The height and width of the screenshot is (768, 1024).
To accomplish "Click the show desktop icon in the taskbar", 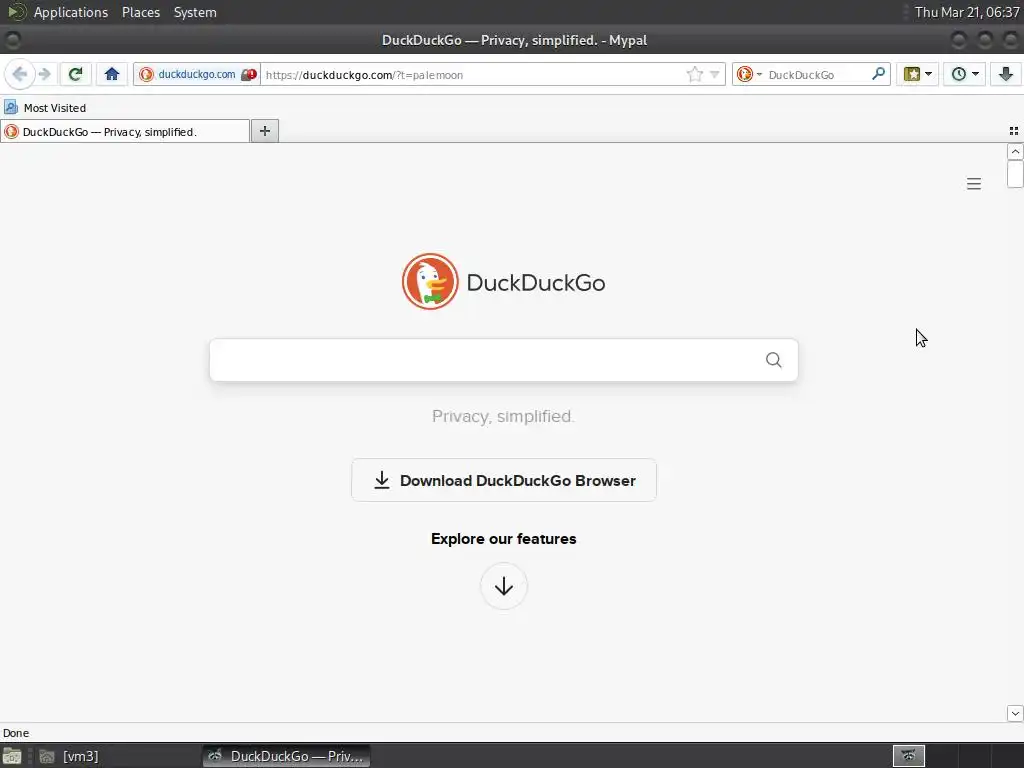I will point(12,756).
